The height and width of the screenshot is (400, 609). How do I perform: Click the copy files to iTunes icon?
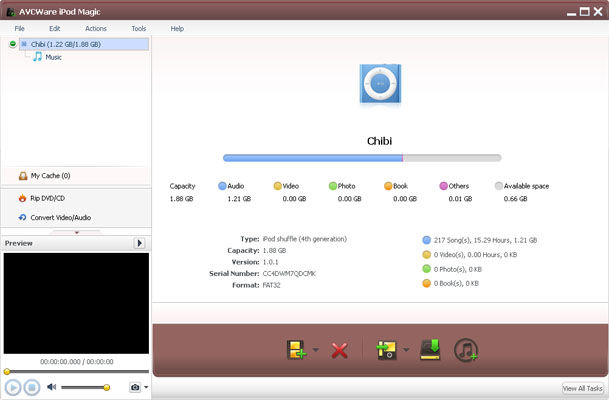click(386, 350)
